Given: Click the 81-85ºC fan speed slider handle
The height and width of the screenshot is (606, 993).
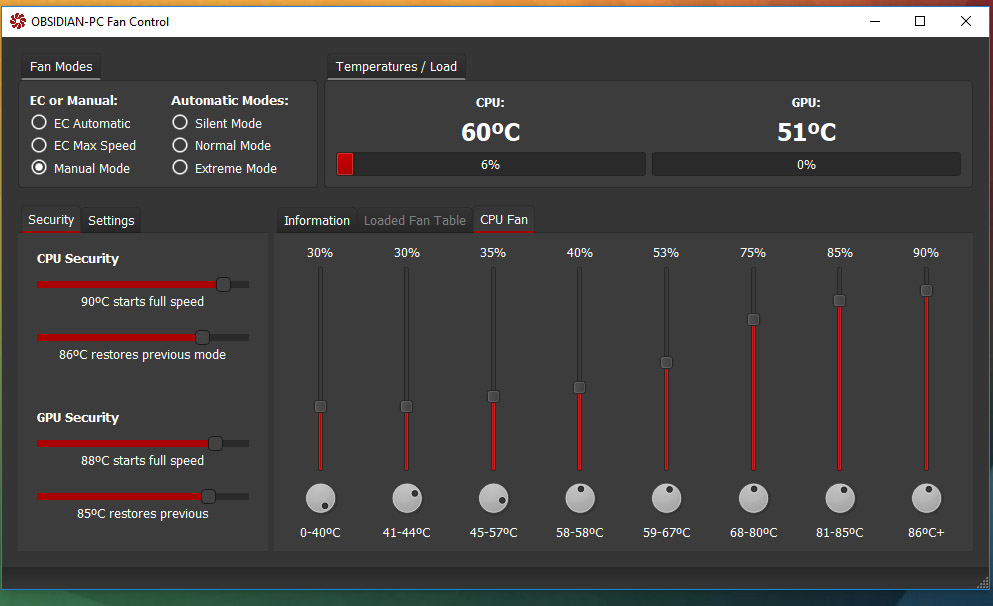Looking at the screenshot, I should [839, 301].
